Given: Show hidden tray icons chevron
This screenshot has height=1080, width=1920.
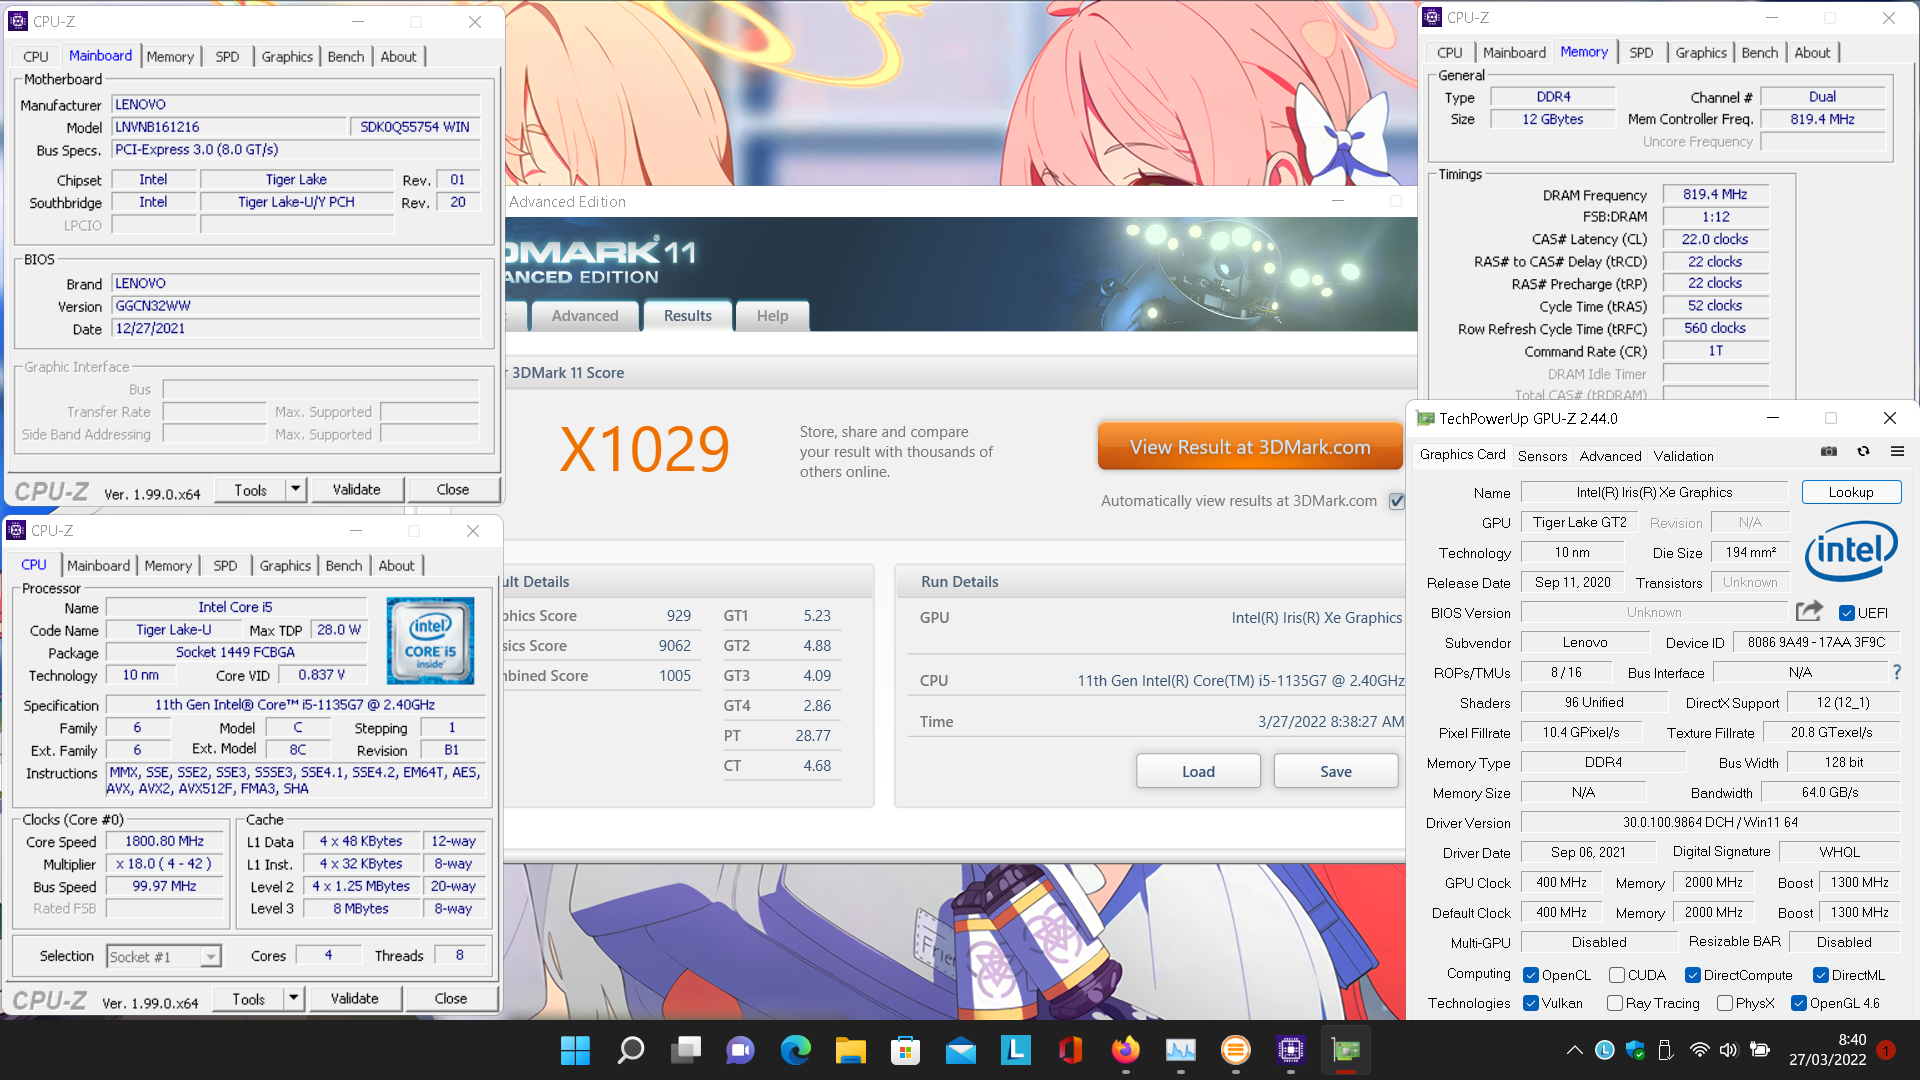Looking at the screenshot, I should click(1574, 1050).
